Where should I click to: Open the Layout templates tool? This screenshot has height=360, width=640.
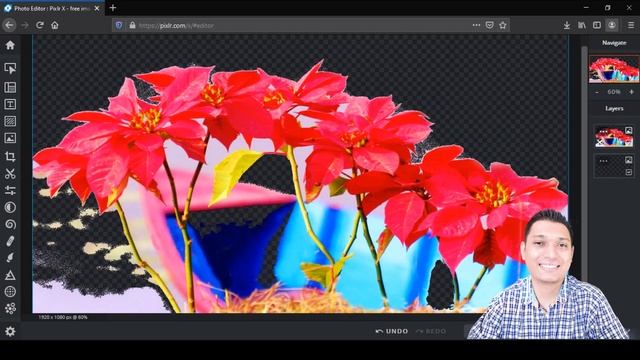point(10,87)
